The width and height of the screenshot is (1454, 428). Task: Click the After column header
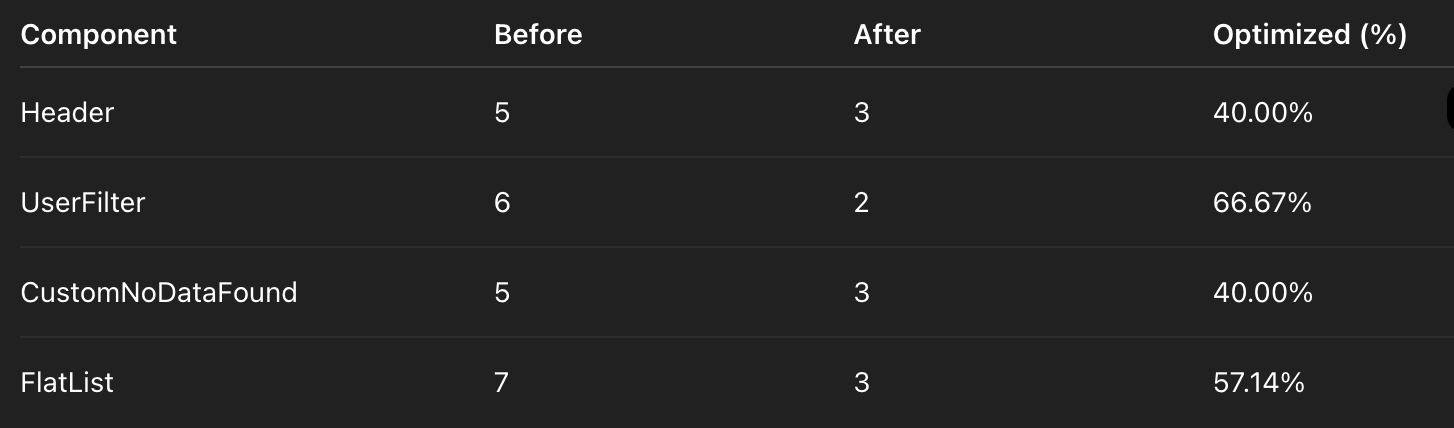tap(886, 35)
